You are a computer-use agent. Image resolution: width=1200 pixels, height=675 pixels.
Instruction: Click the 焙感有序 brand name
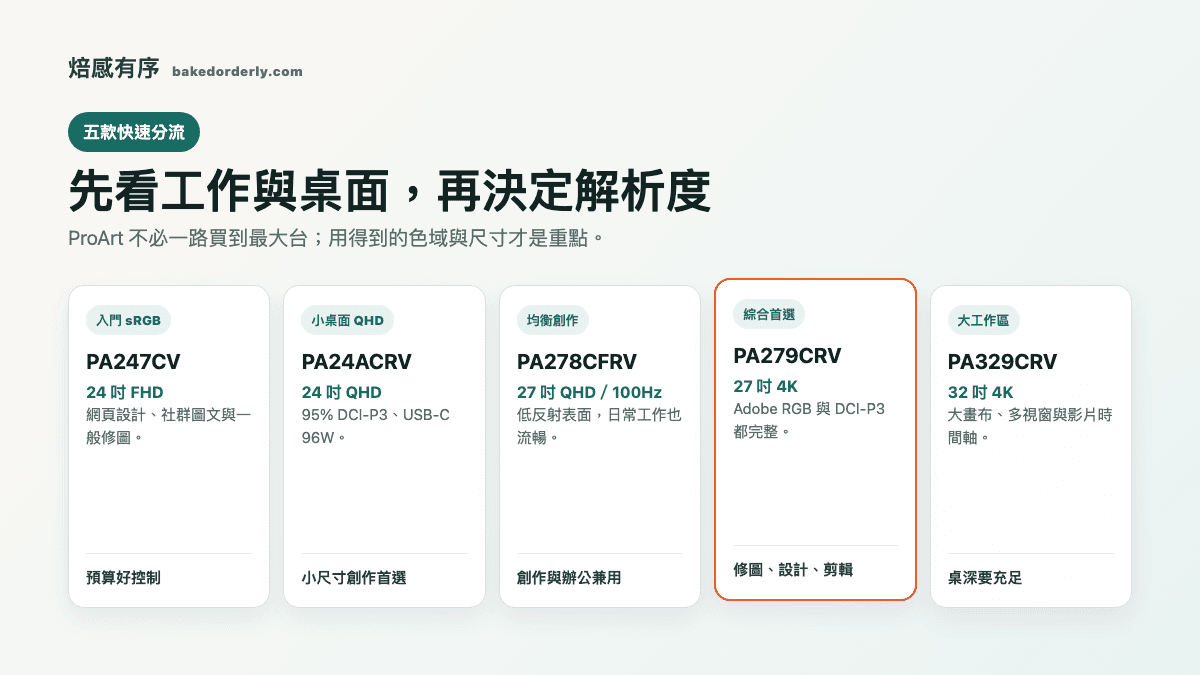114,69
